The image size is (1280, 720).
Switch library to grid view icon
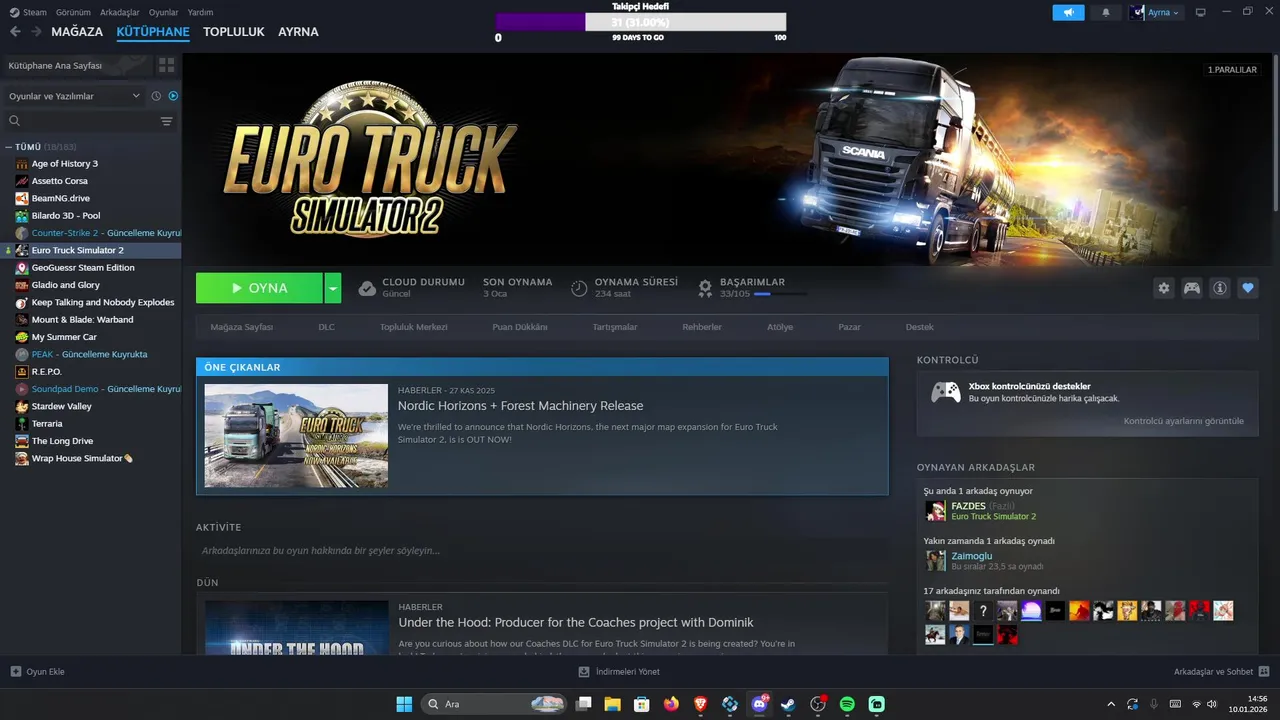point(166,65)
